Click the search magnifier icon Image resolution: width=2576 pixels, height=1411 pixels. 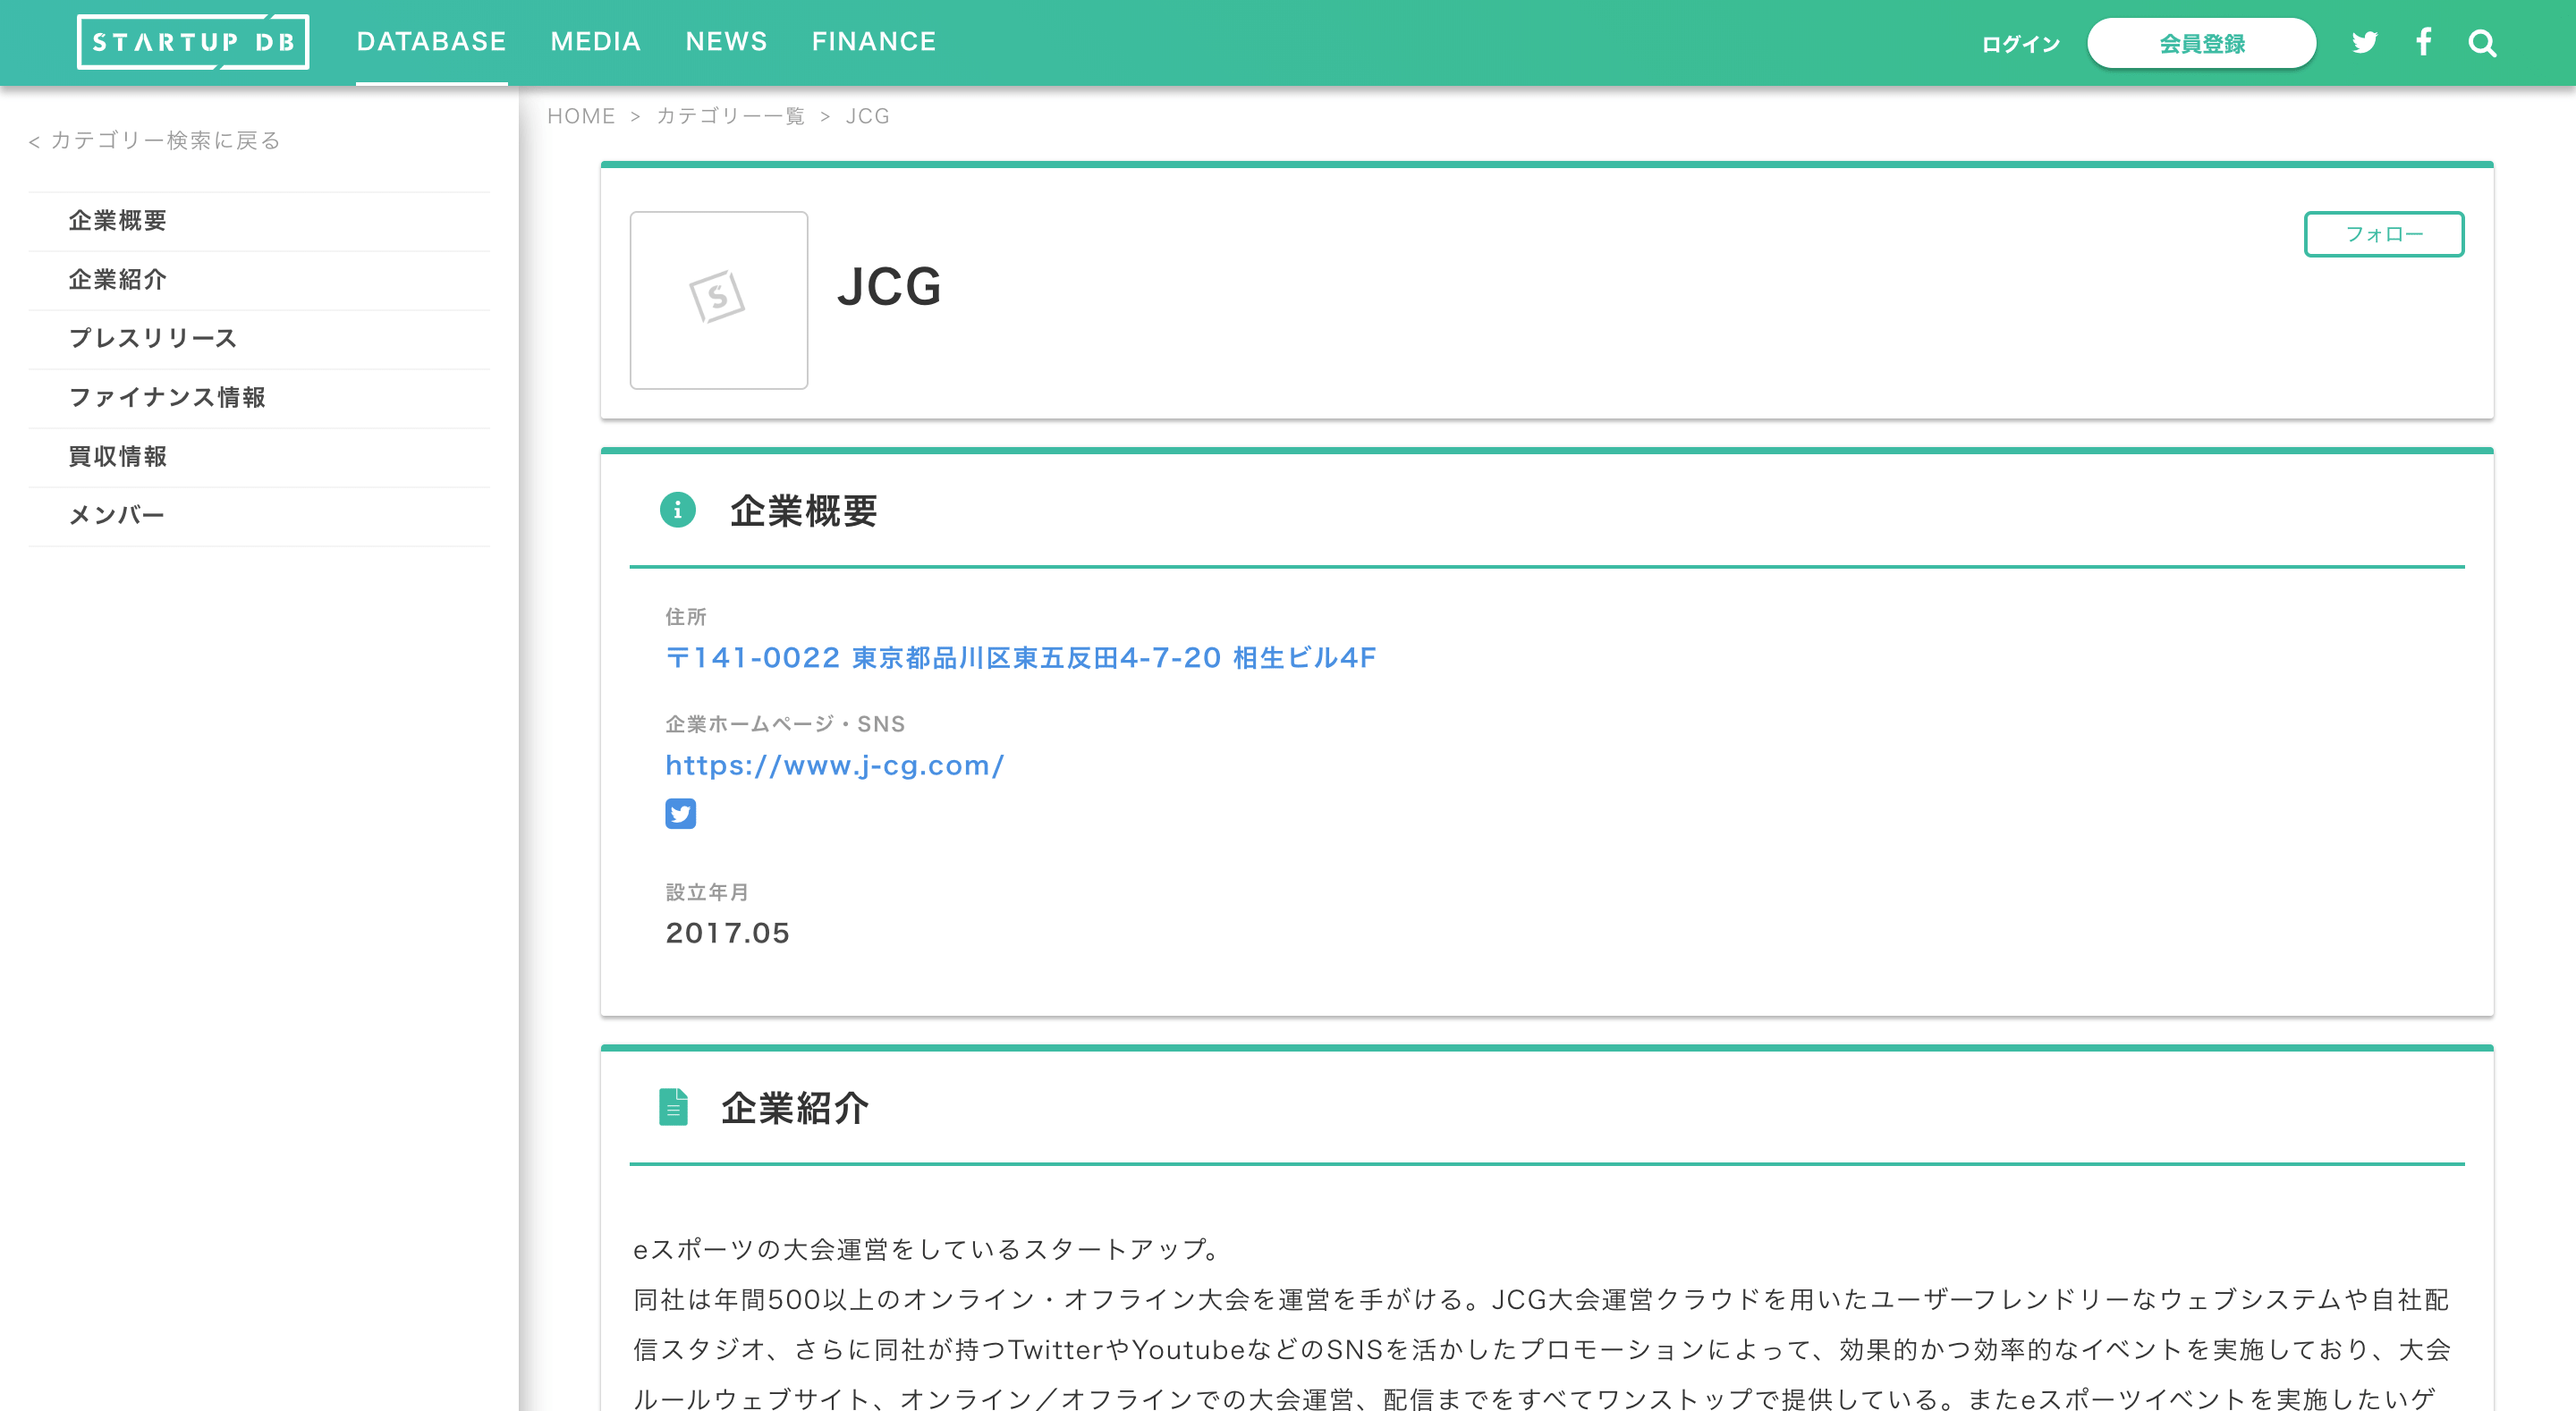pyautogui.click(x=2482, y=43)
